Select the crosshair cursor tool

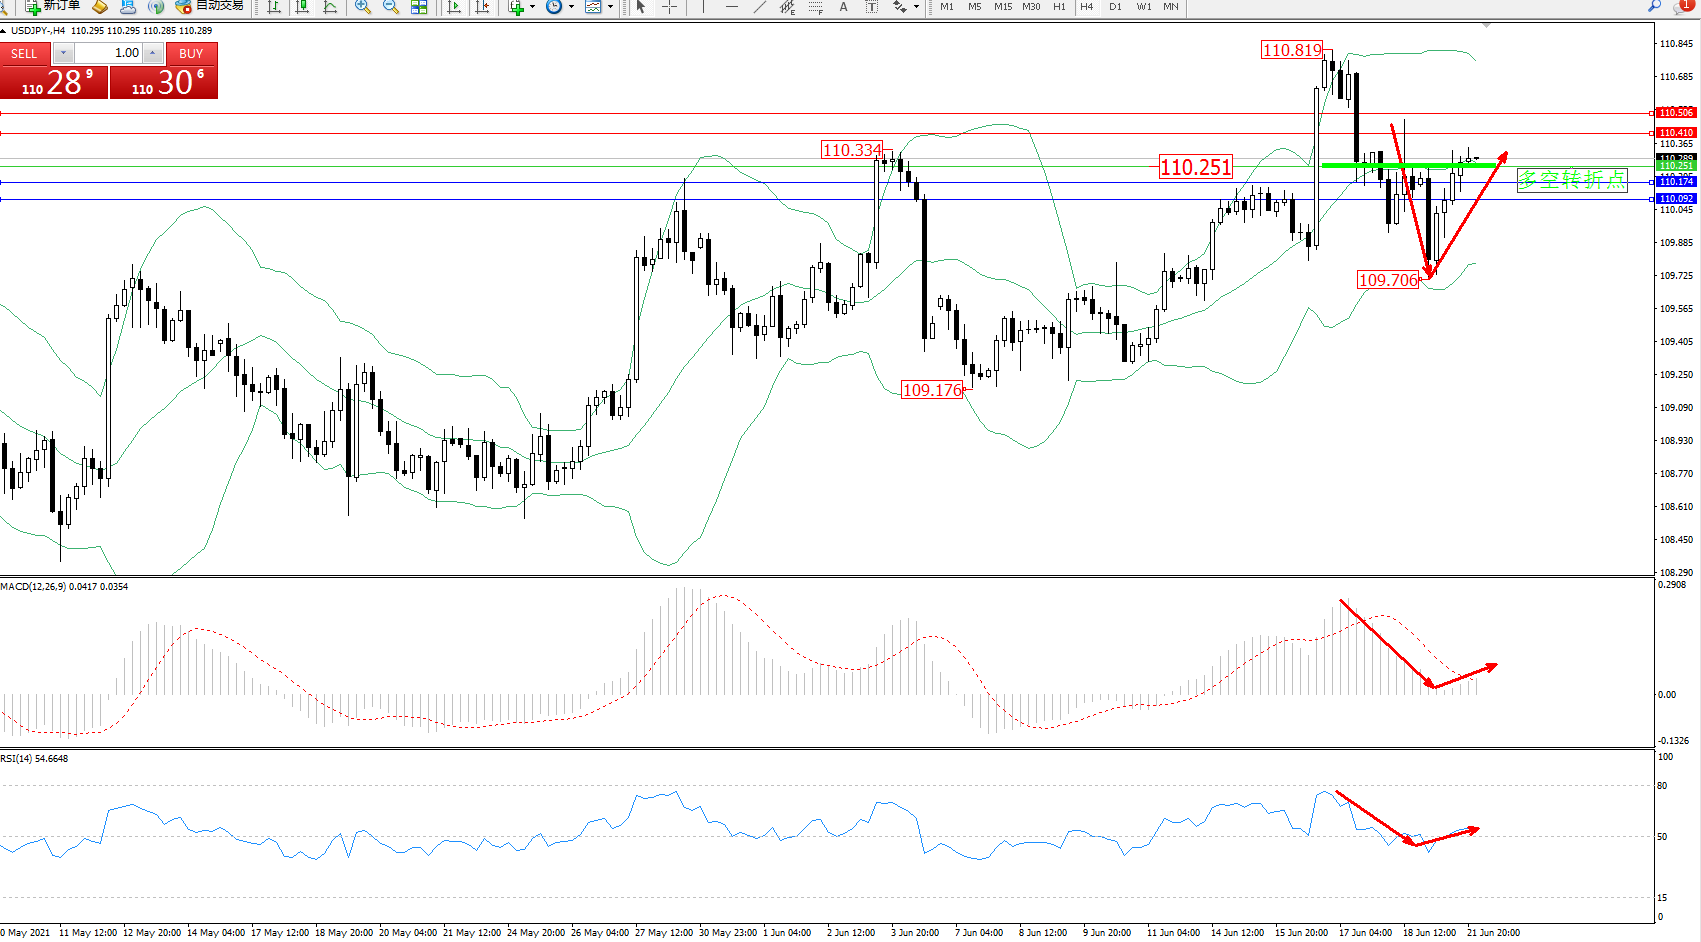[x=669, y=7]
